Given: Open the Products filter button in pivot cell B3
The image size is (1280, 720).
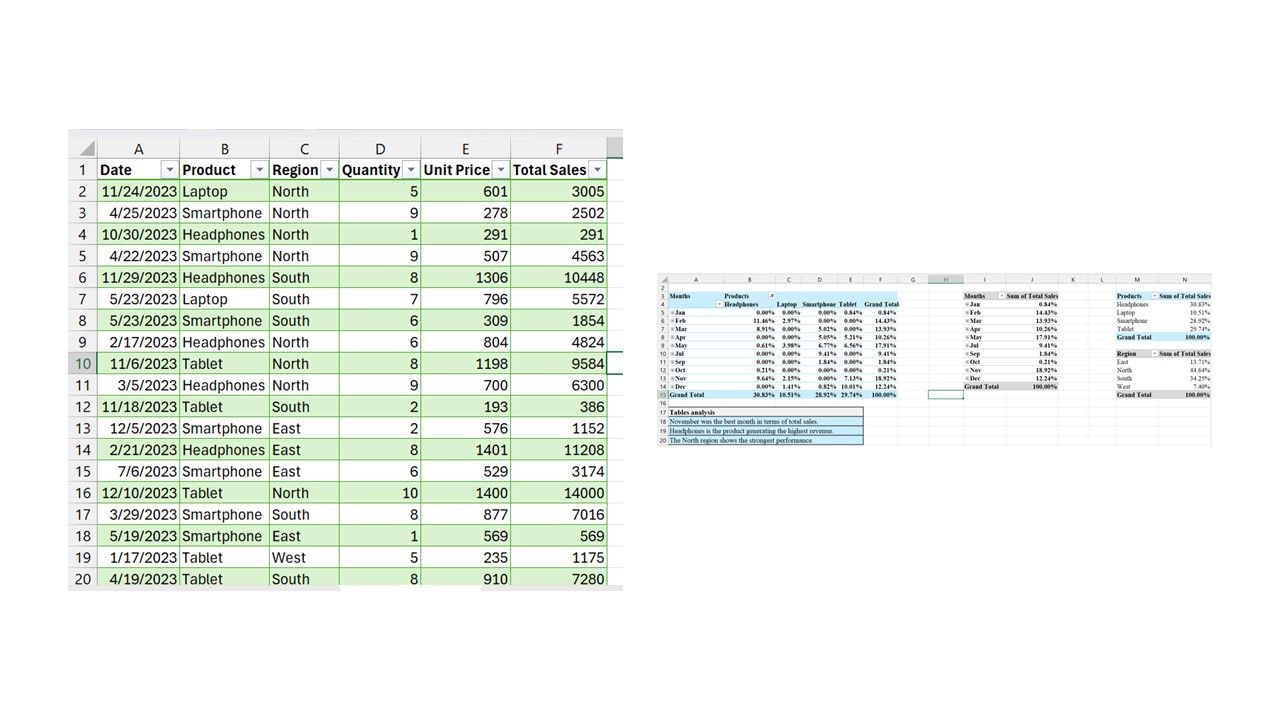Looking at the screenshot, I should tap(771, 296).
